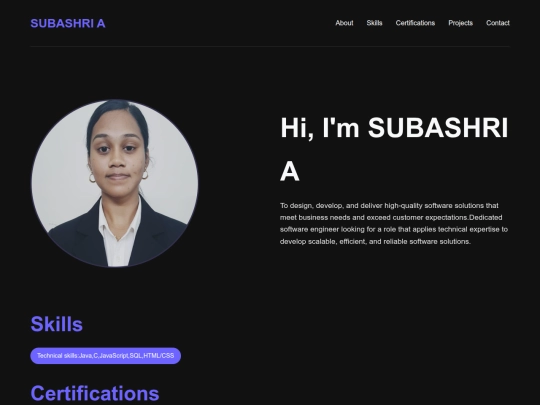Click the line starting 'meet business needs'
Image resolution: width=540 pixels, height=405 pixels.
tap(391, 218)
